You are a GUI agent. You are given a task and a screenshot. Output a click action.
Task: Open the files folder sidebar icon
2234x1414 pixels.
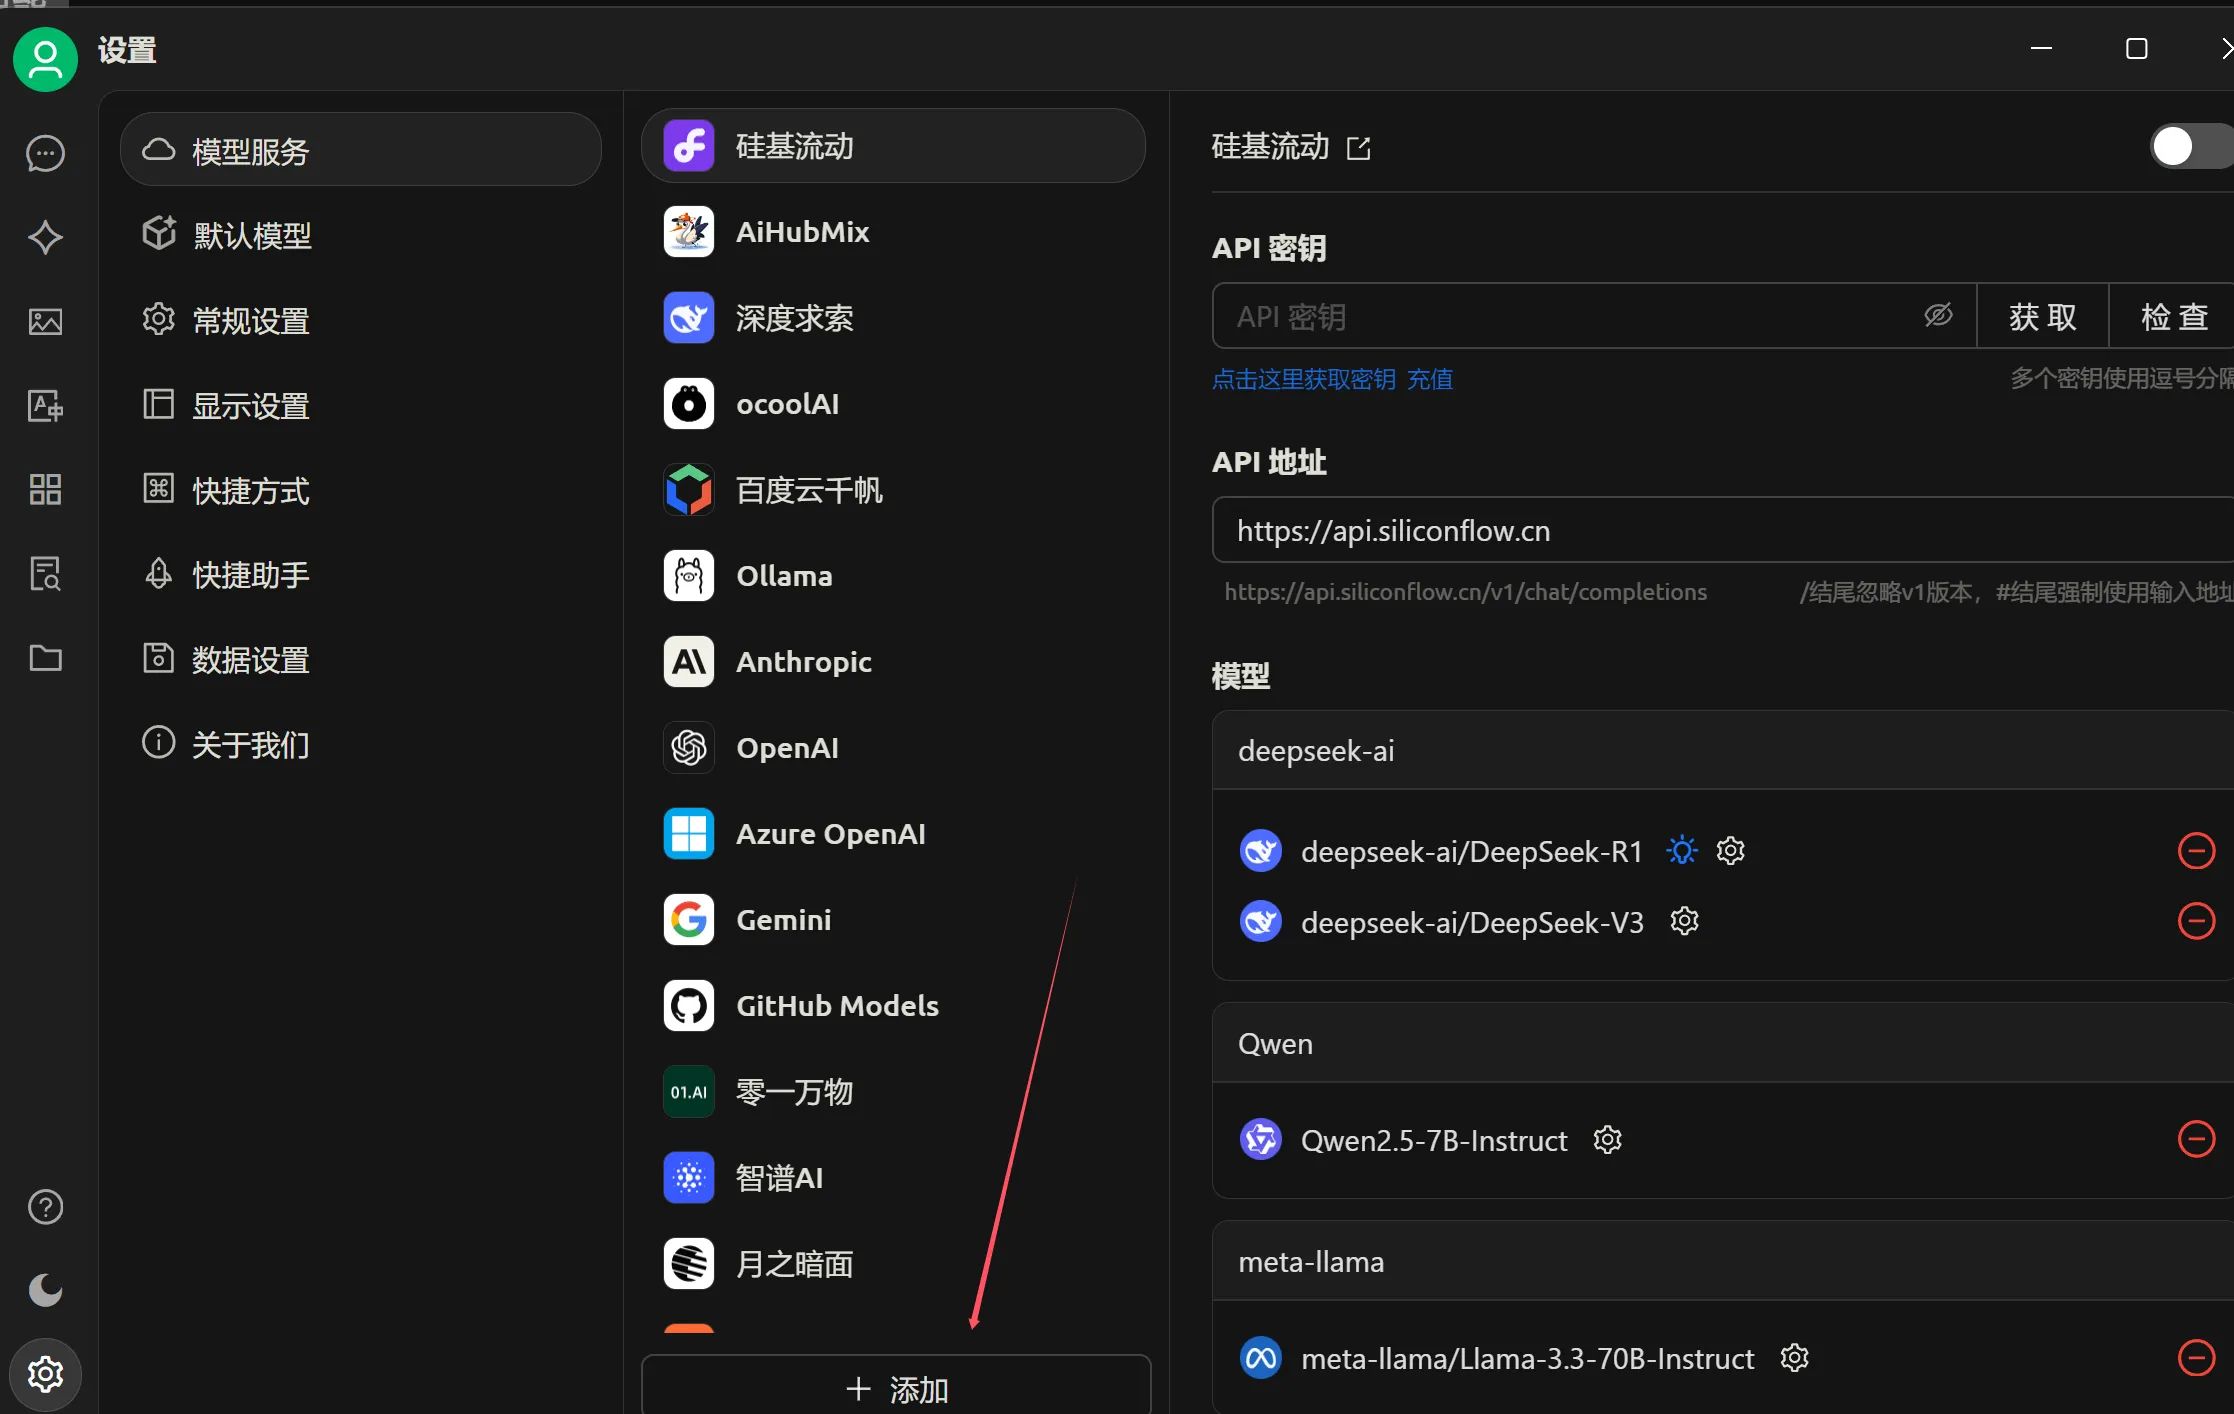click(x=45, y=658)
